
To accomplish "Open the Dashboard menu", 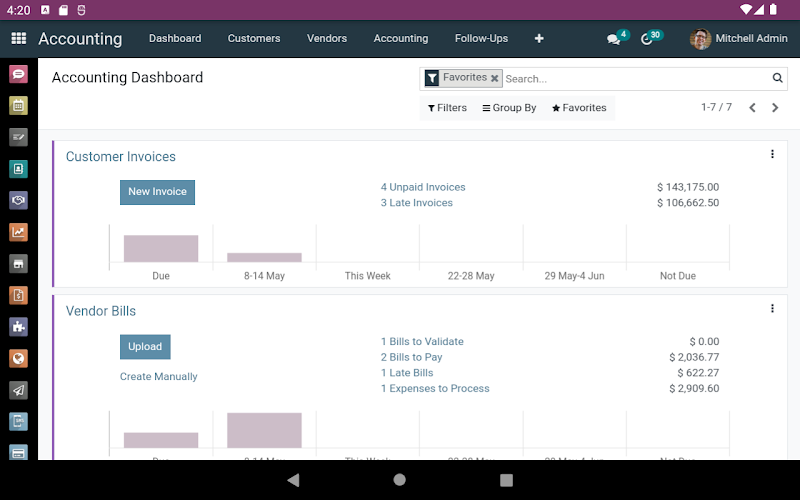I will click(x=175, y=38).
